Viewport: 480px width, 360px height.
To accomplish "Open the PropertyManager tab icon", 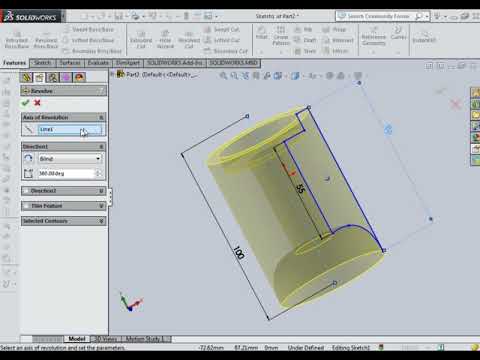I will (40, 77).
